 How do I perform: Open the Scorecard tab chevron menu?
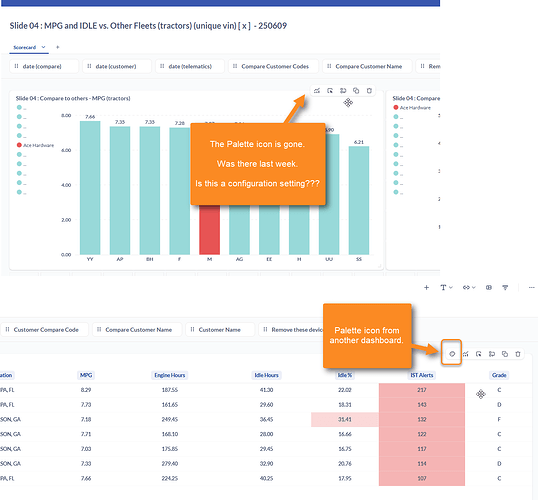(44, 47)
